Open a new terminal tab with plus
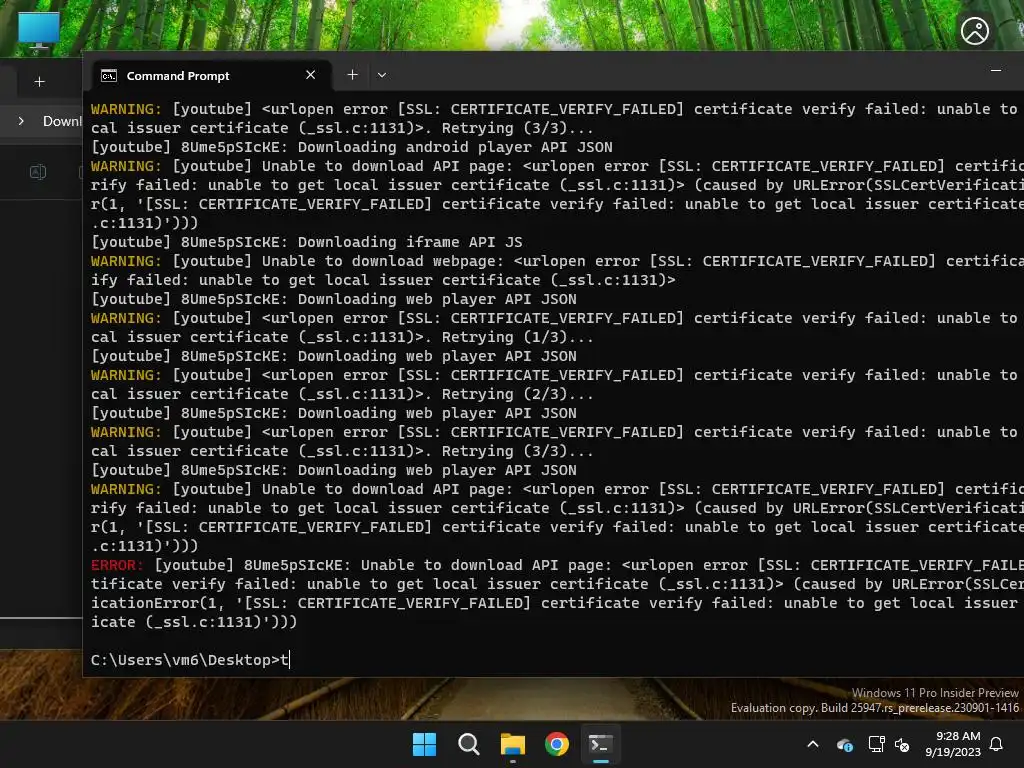This screenshot has width=1024, height=768. click(x=352, y=75)
